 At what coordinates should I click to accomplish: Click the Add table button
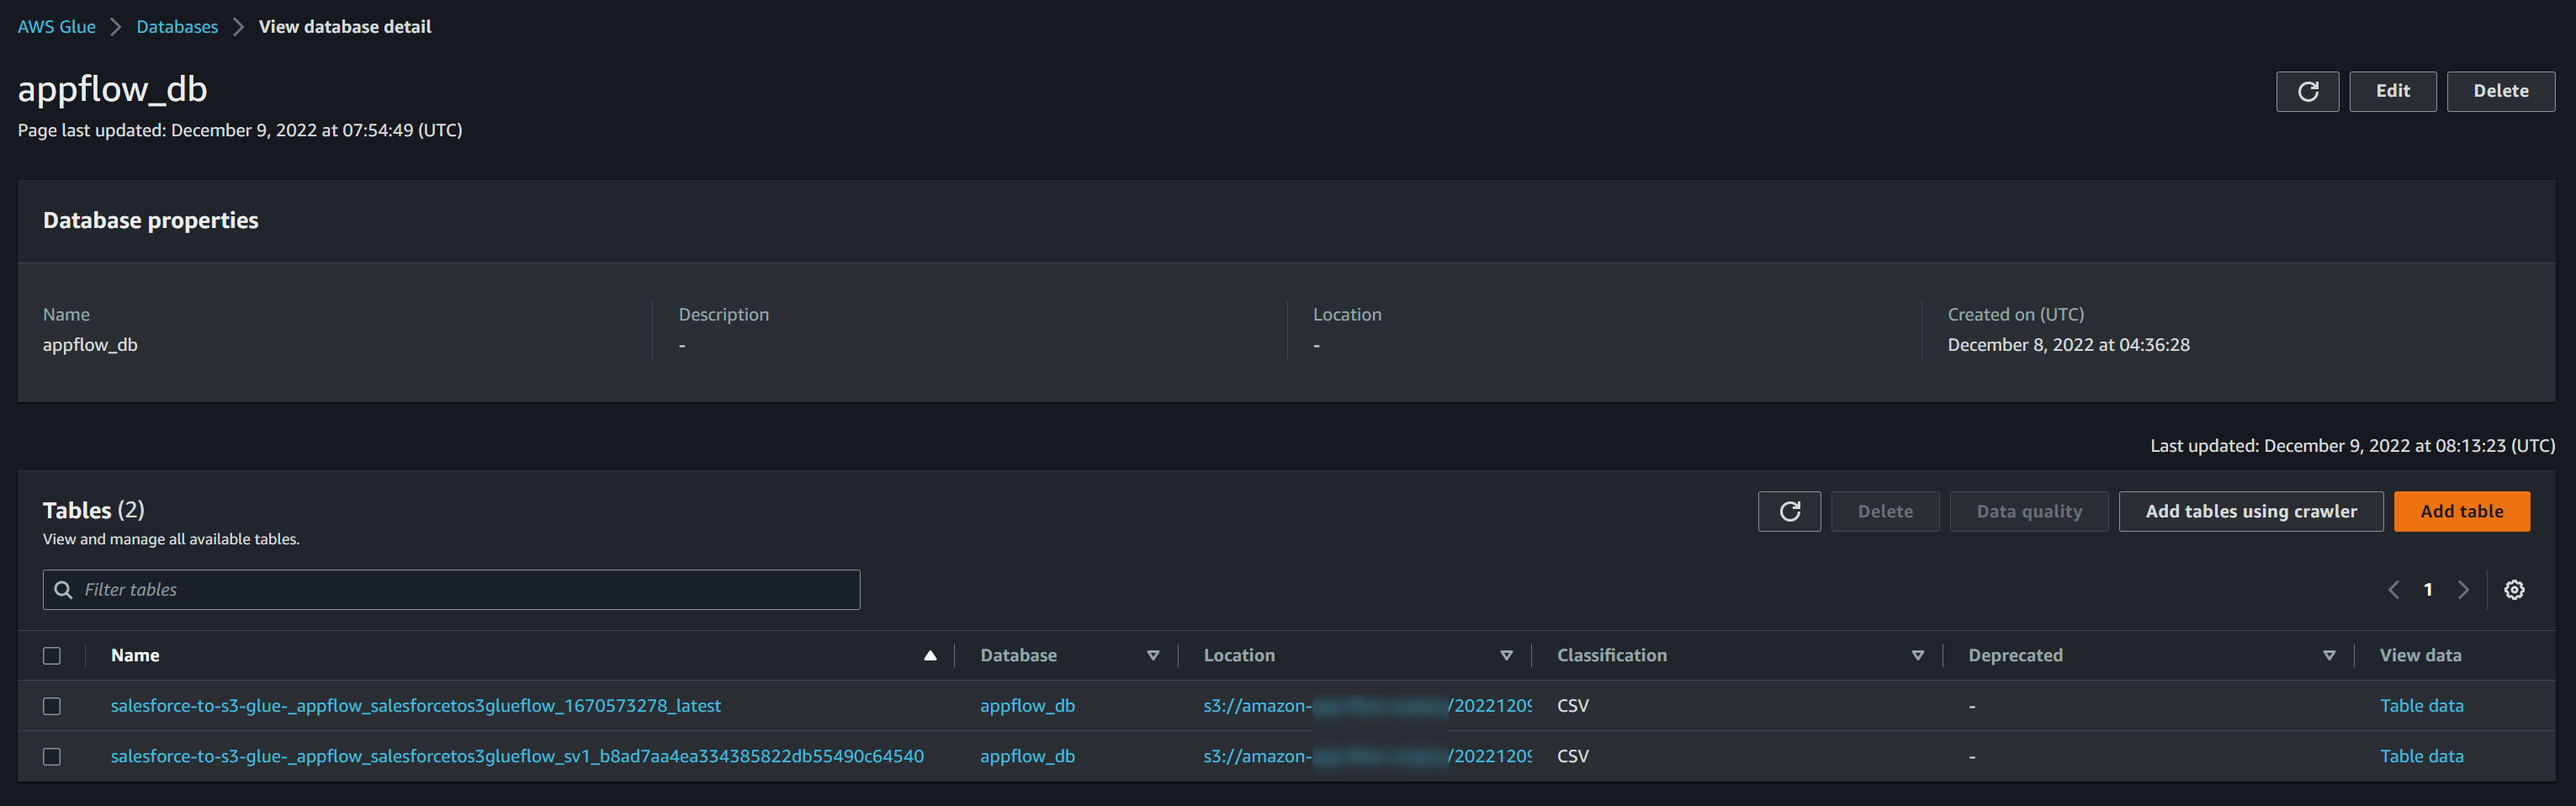click(2461, 511)
